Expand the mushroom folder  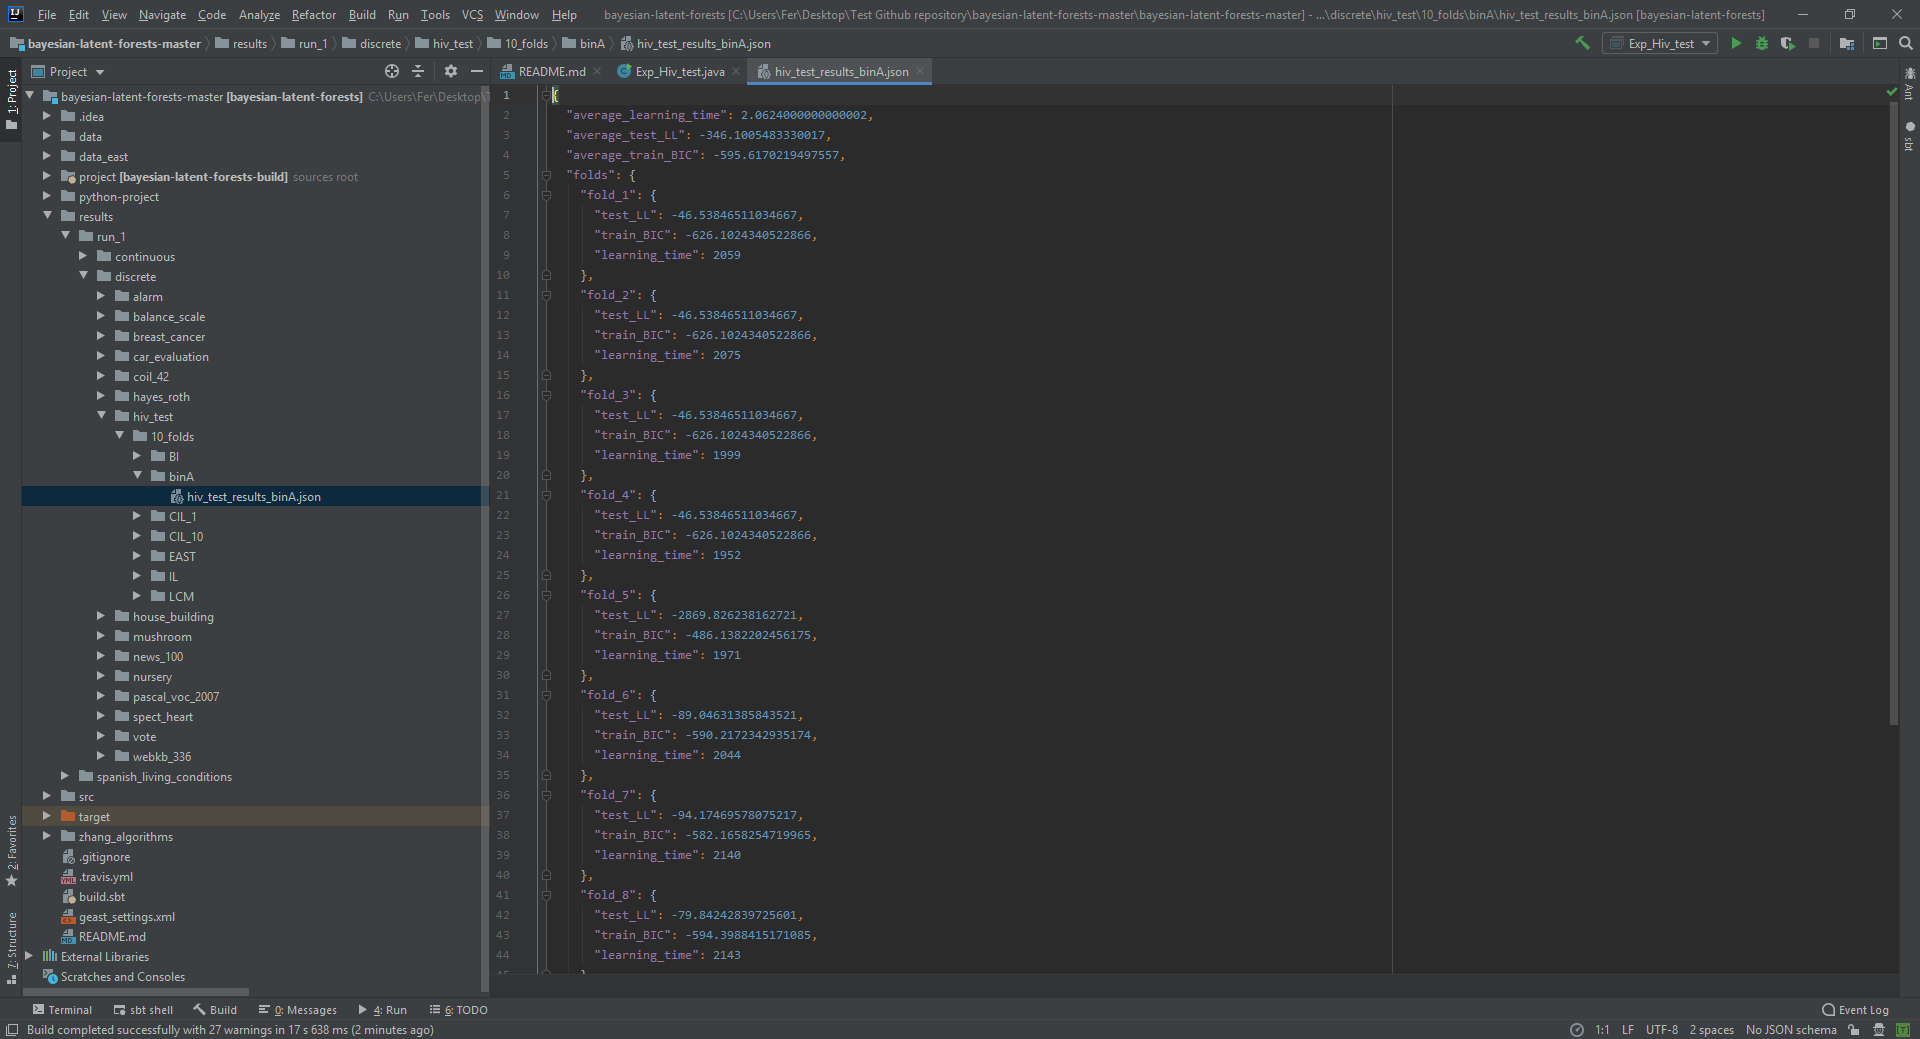(101, 636)
